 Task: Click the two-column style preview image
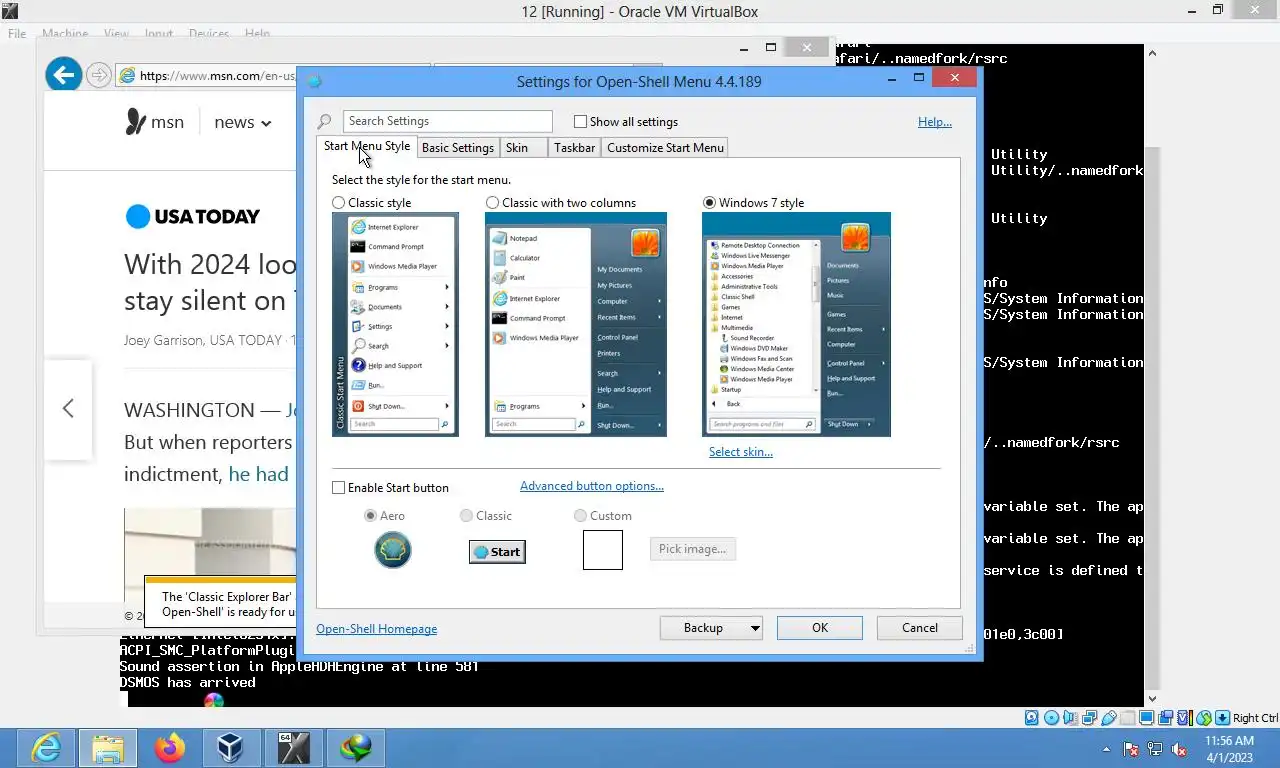pyautogui.click(x=576, y=324)
